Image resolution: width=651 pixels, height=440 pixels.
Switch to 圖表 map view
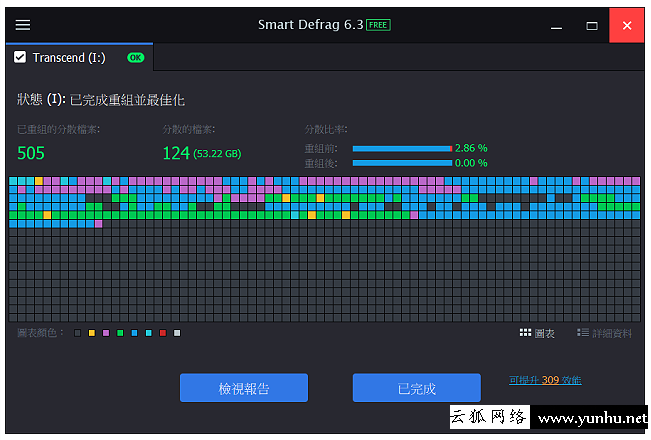point(537,333)
